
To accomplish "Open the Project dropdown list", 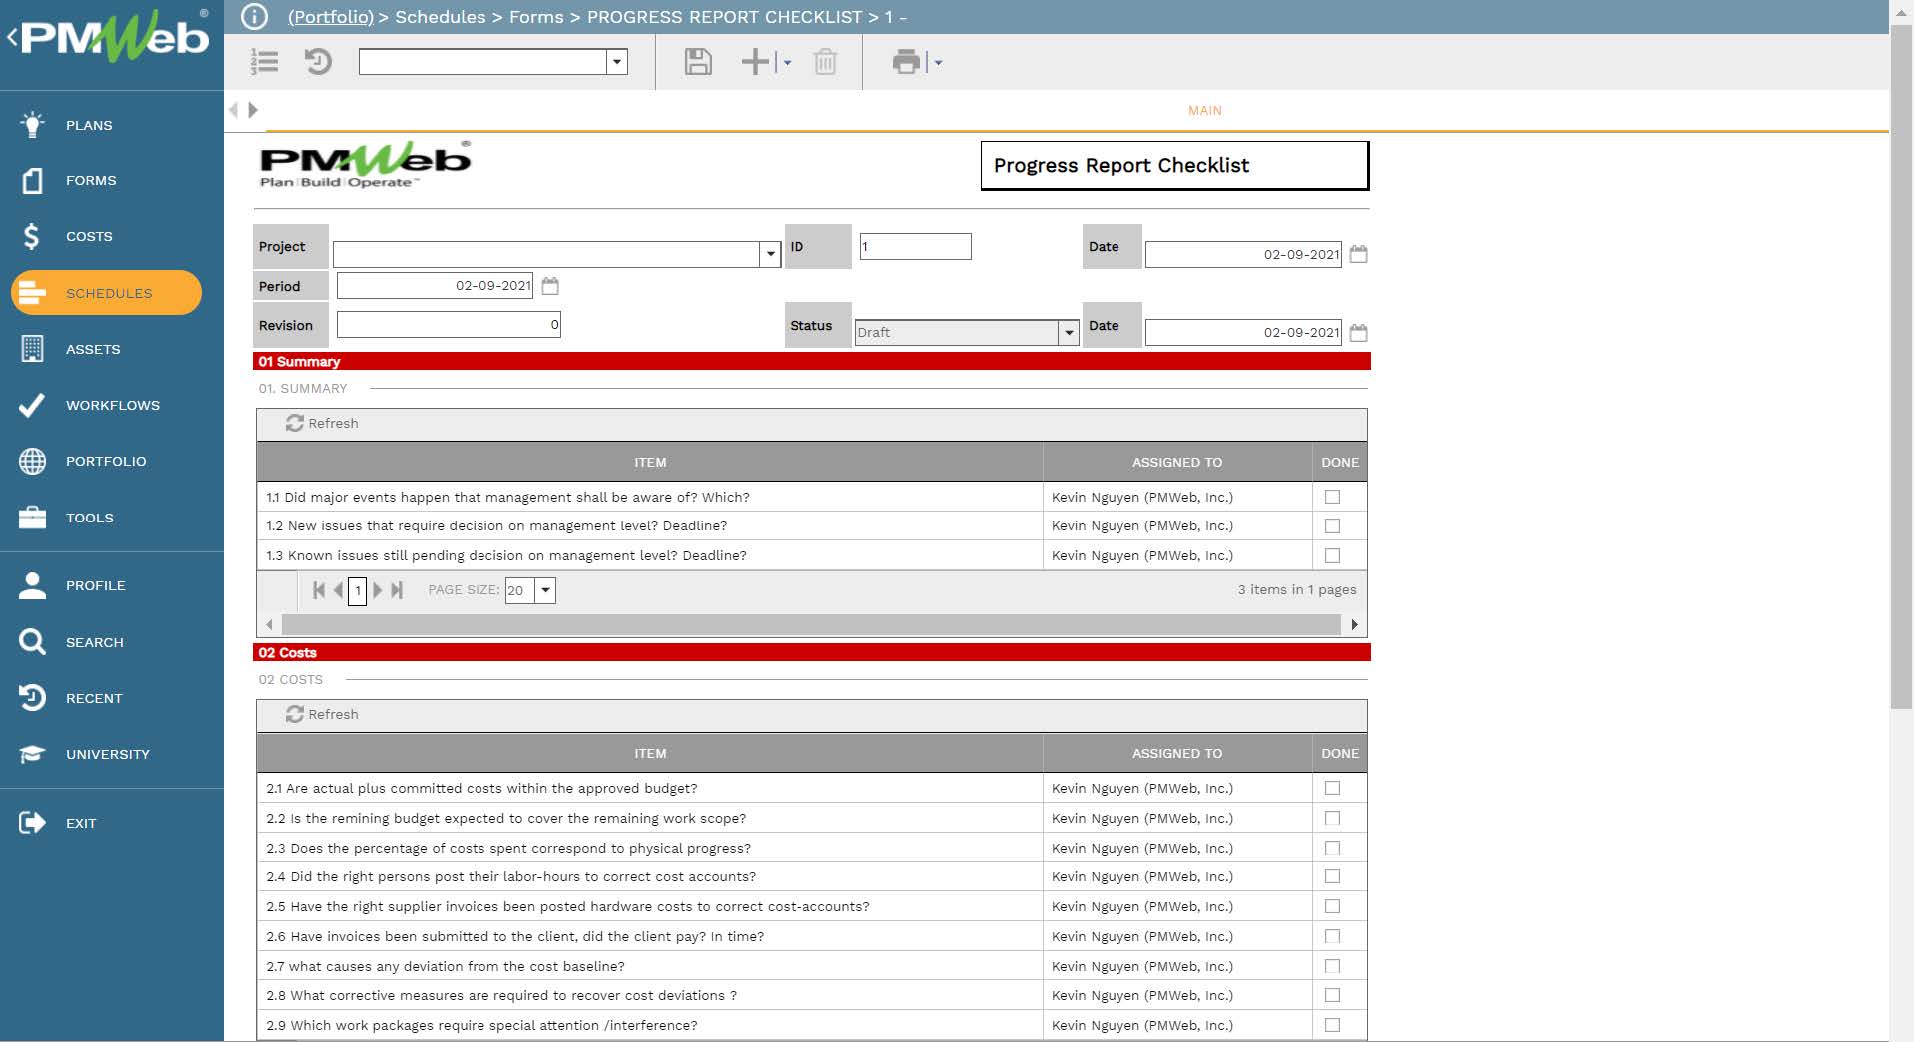I will point(770,254).
